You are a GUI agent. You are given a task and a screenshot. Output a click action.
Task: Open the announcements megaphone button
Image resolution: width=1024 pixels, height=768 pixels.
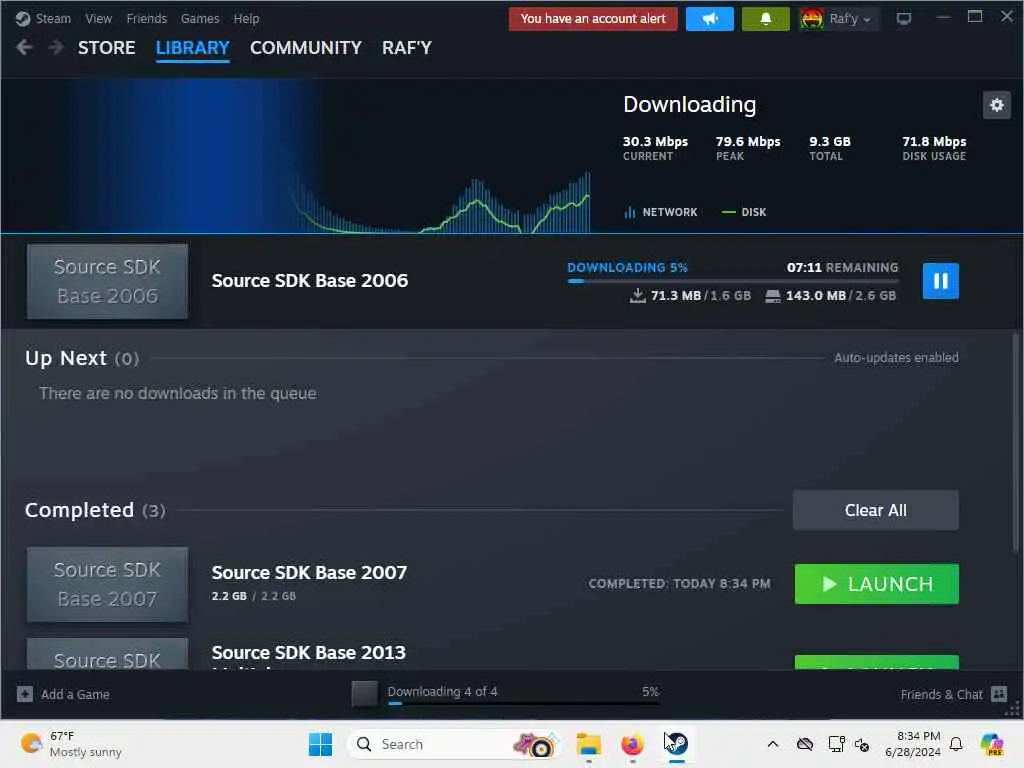point(710,19)
